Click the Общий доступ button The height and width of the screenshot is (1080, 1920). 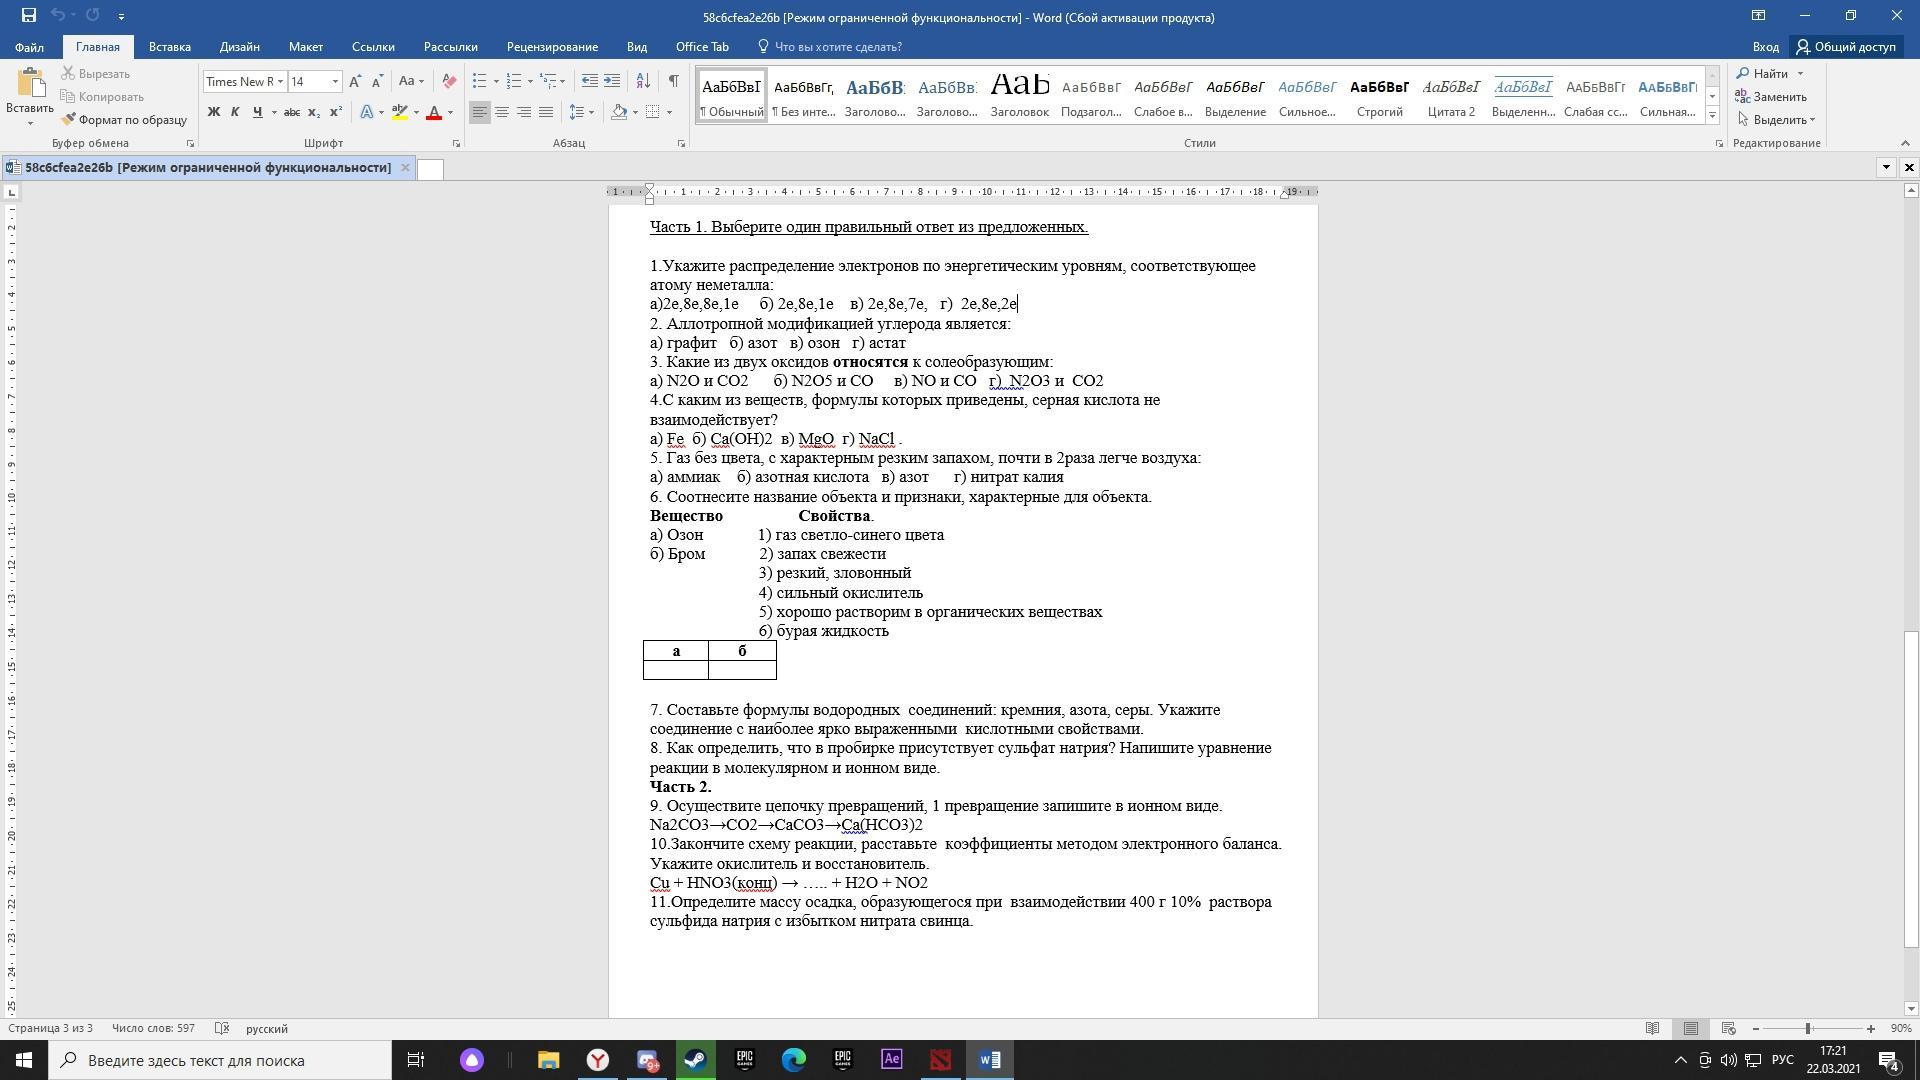(1845, 47)
